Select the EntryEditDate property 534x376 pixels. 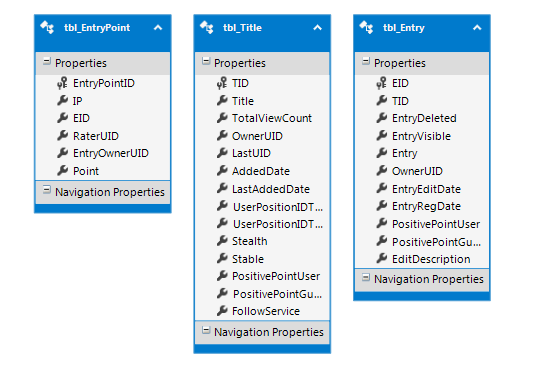426,189
